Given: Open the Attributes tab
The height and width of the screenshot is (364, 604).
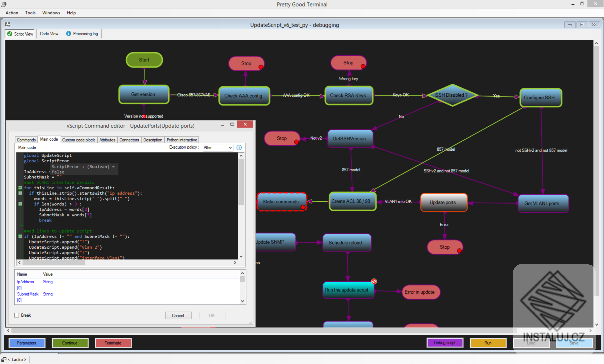Looking at the screenshot, I should coord(107,140).
